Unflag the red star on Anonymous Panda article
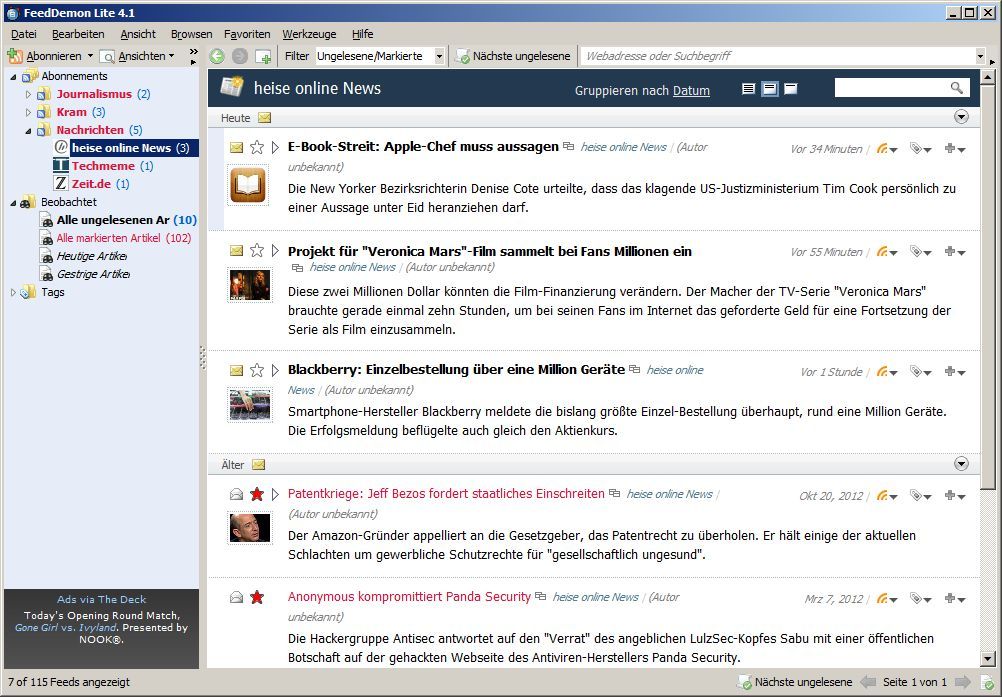 [257, 597]
